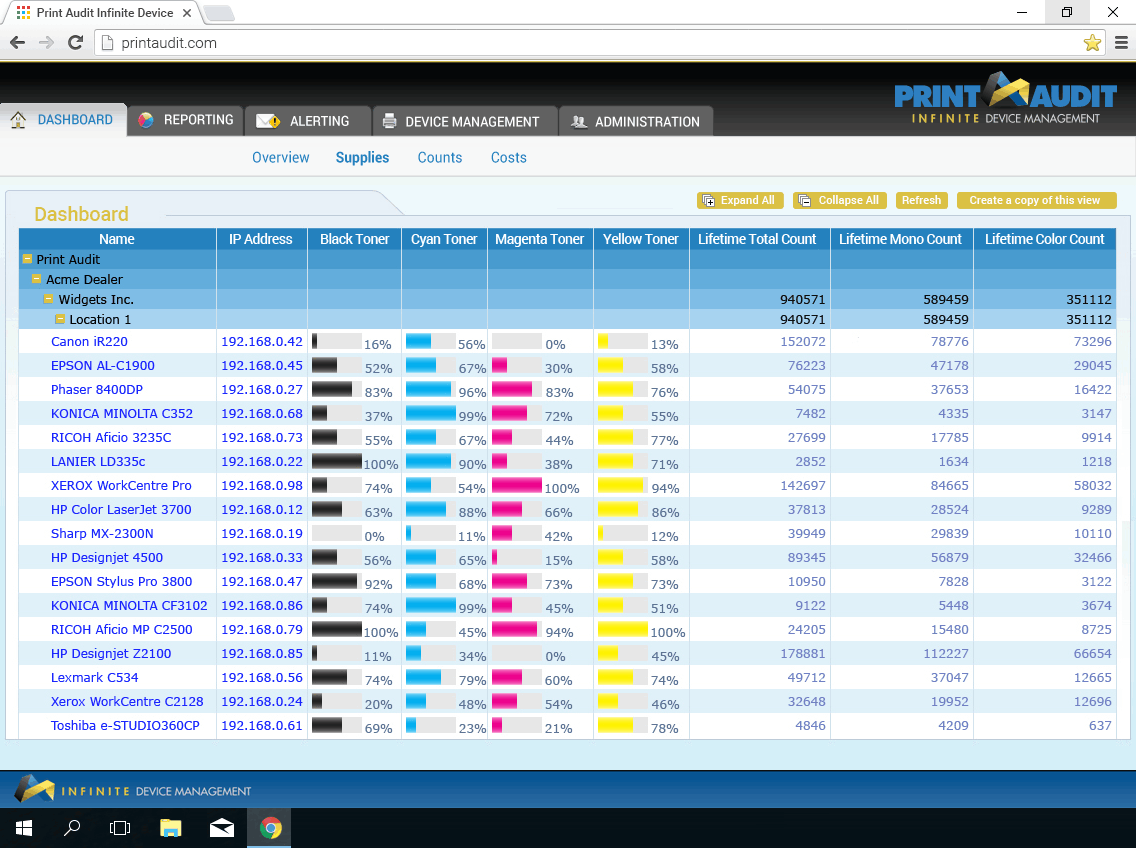The width and height of the screenshot is (1136, 848).
Task: Open the Canon iR220 device link
Action: [x=89, y=342]
